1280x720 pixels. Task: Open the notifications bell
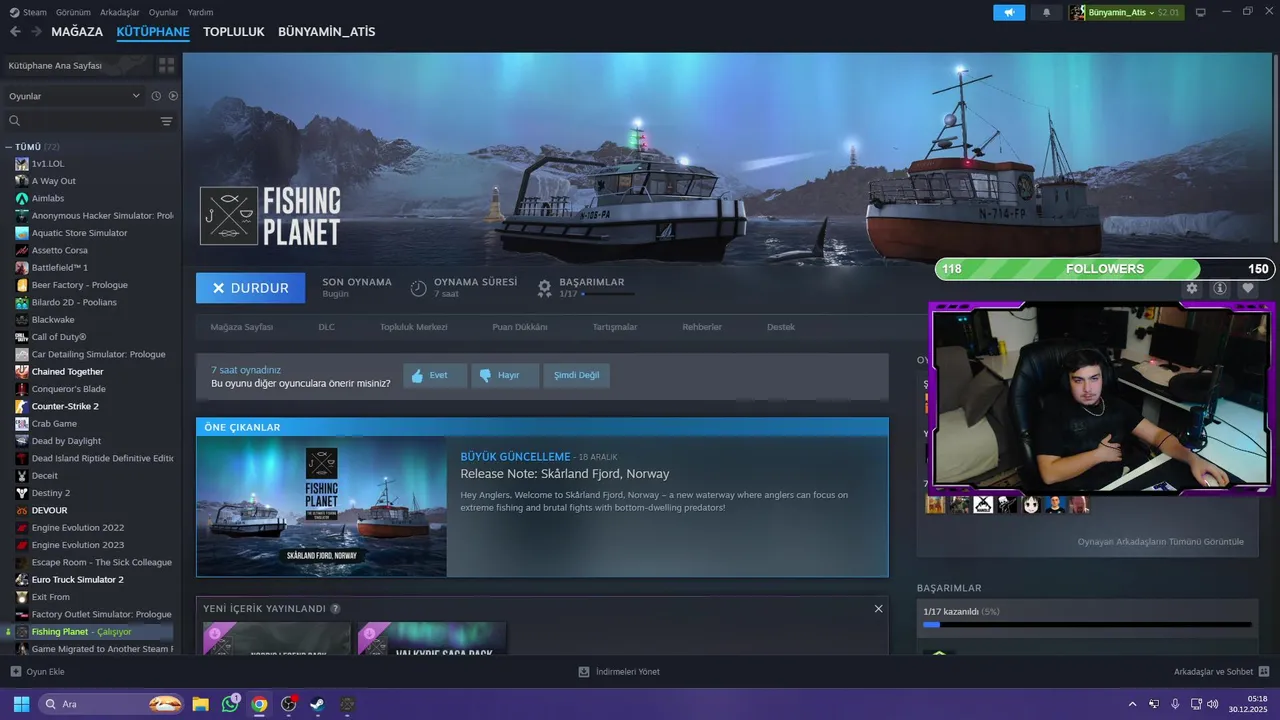1046,13
